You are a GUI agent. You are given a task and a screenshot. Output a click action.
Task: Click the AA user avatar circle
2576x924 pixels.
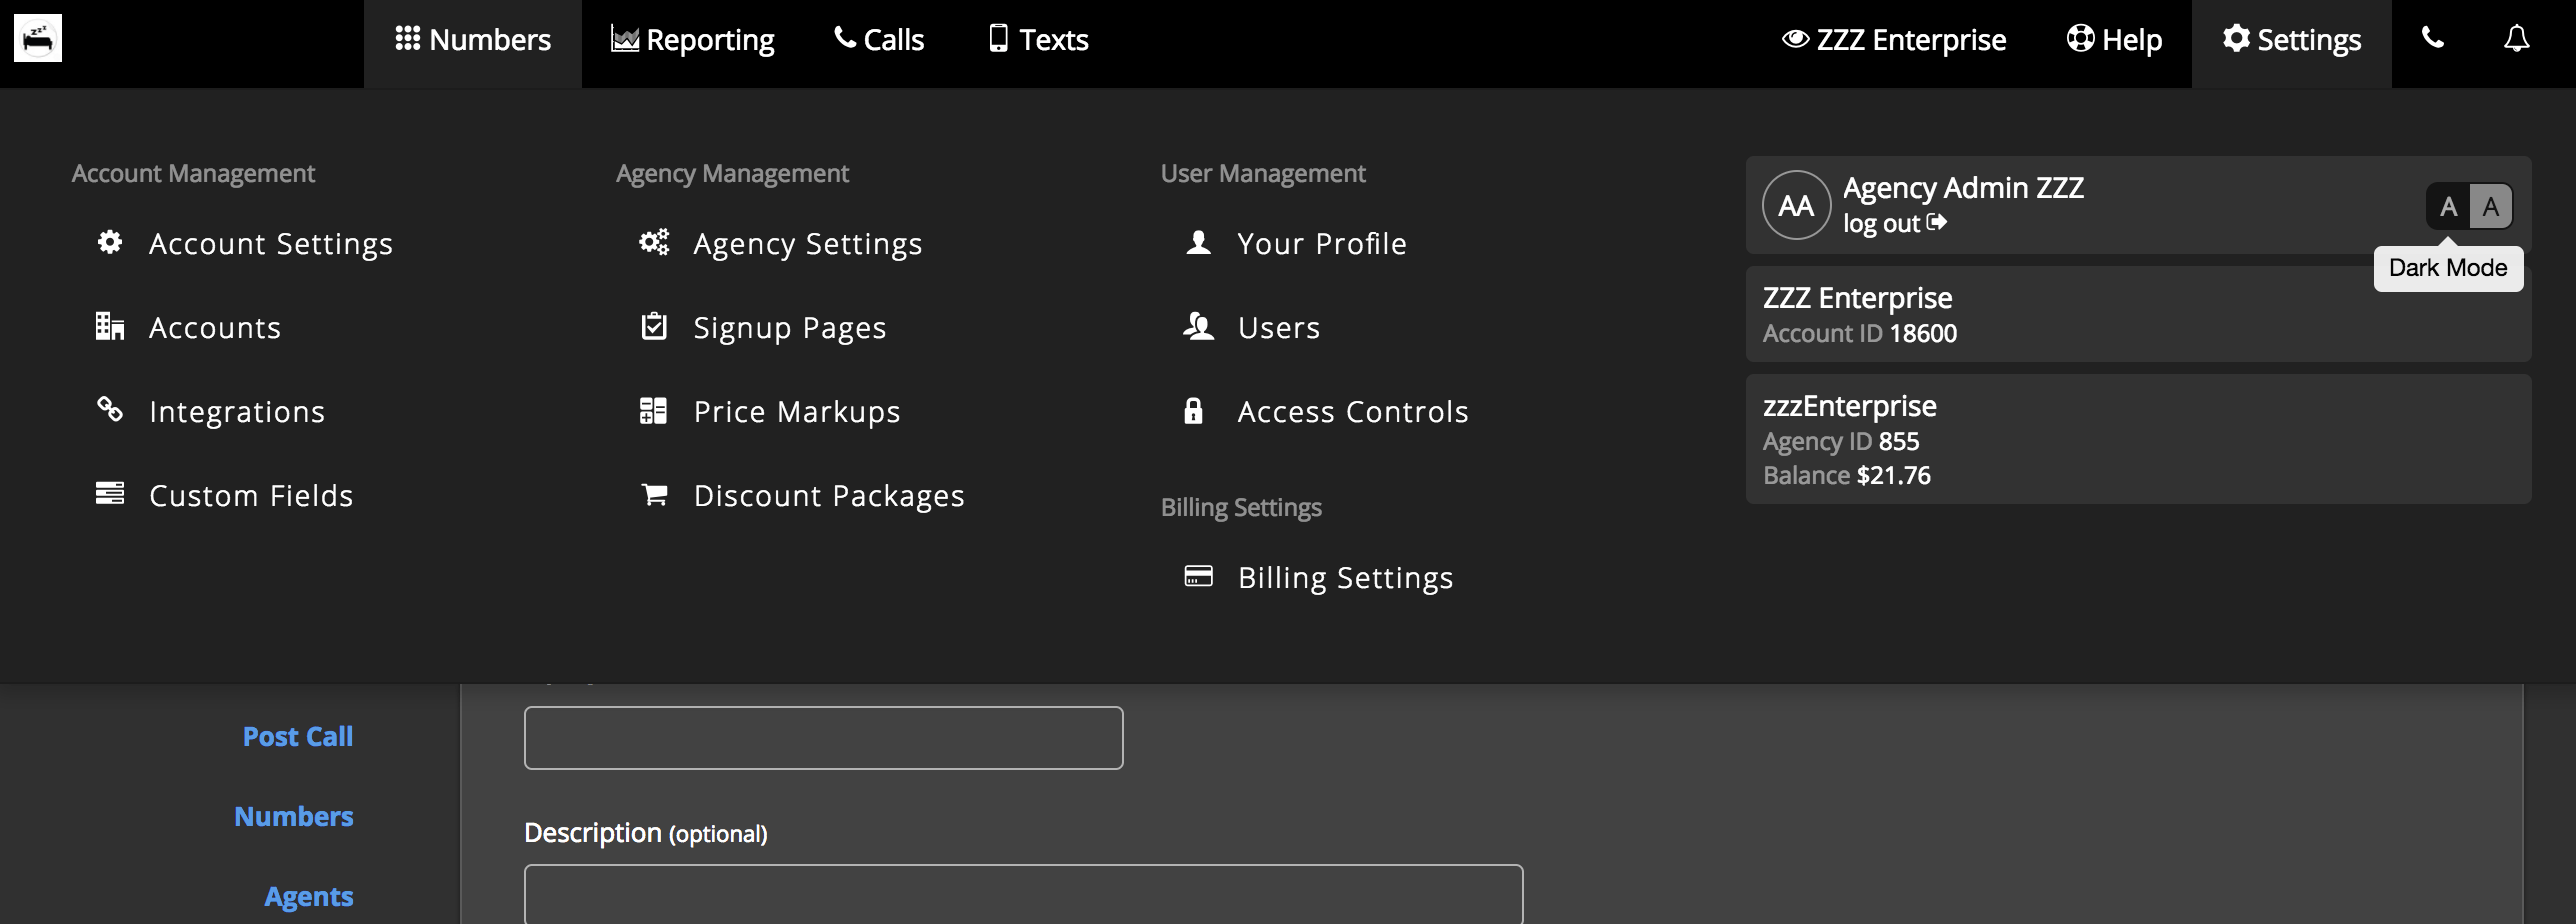tap(1796, 206)
